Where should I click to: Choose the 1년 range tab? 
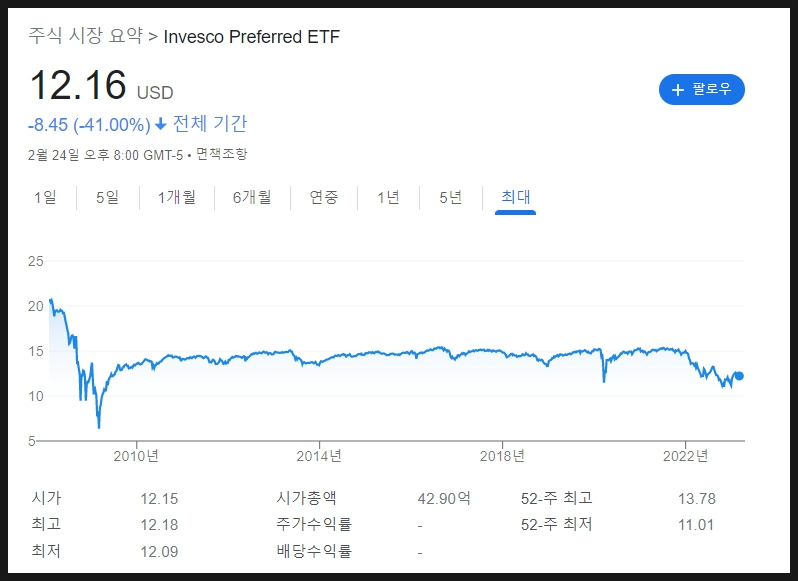pyautogui.click(x=388, y=197)
